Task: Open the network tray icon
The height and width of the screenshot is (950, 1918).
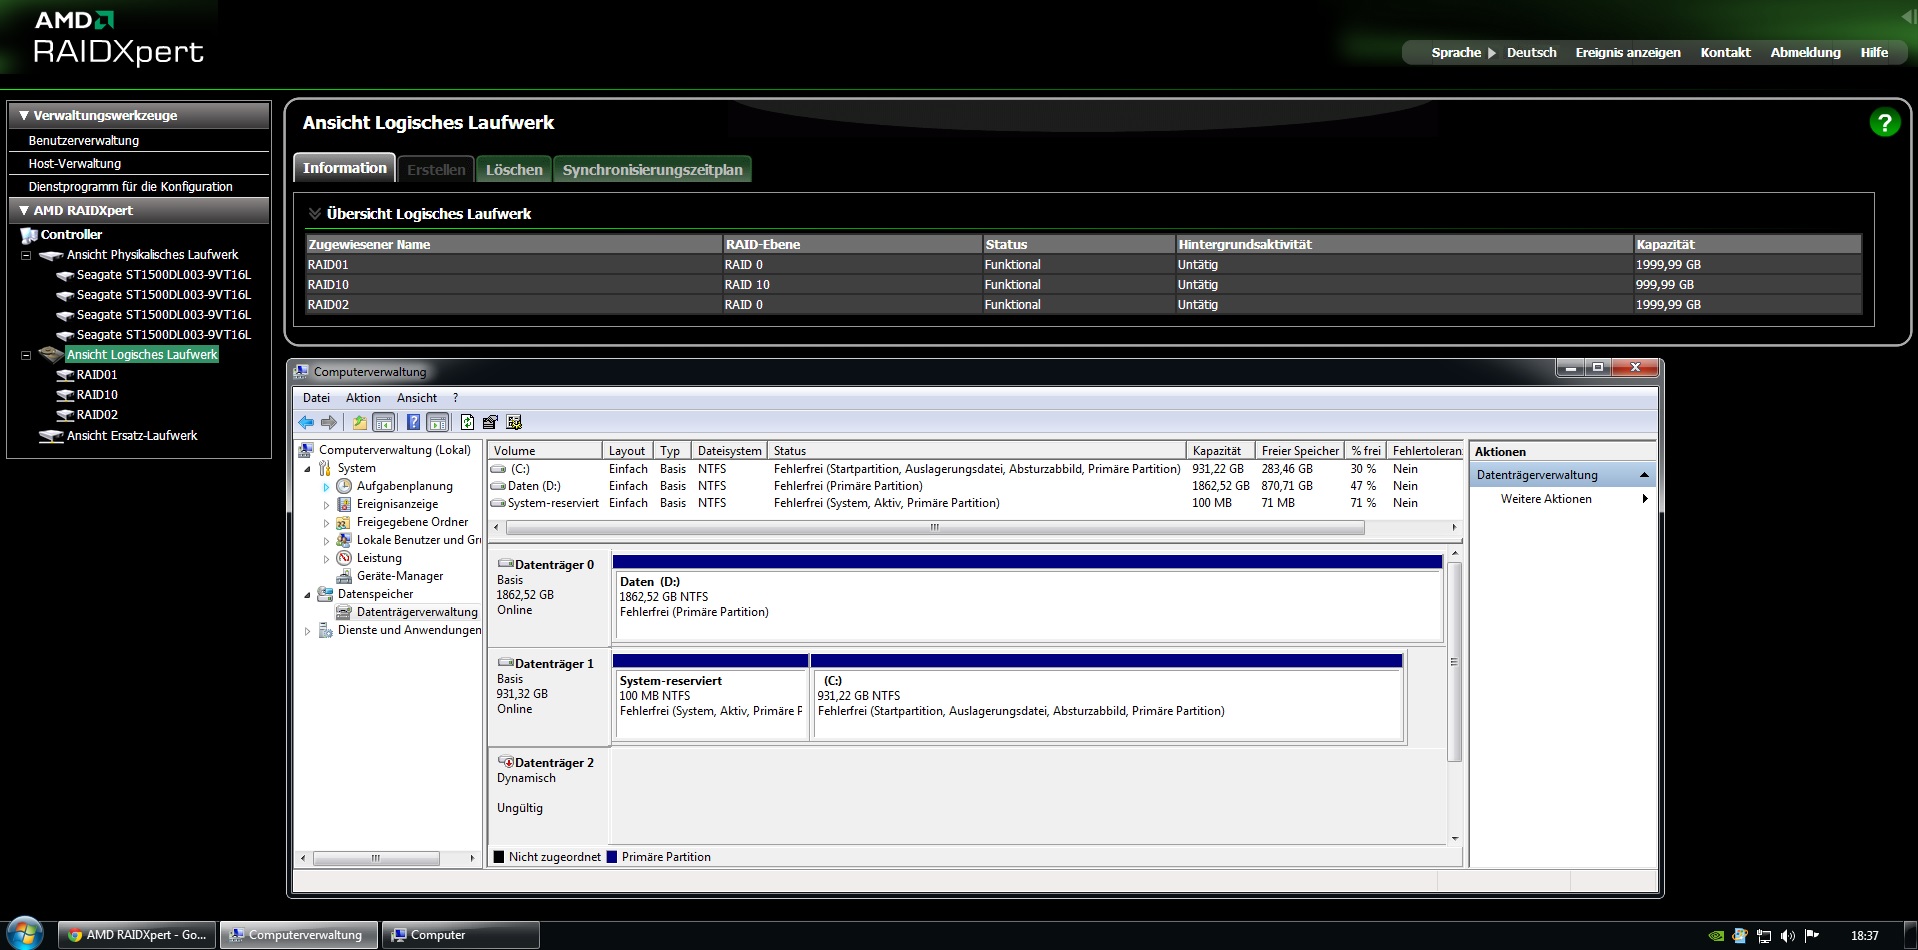Action: tap(1764, 936)
